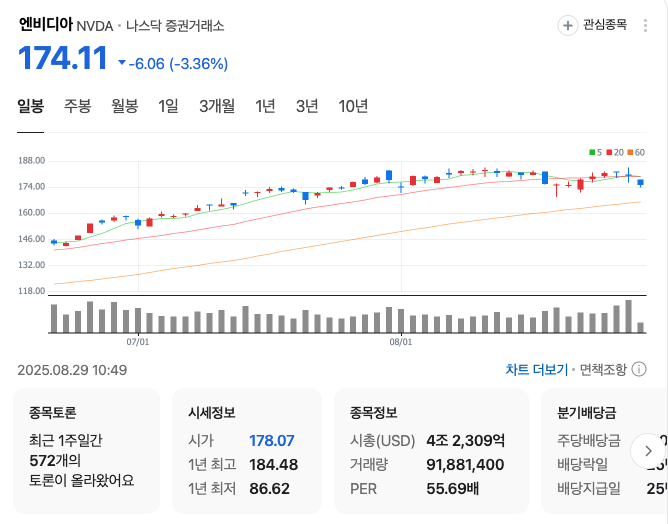Click the tallest volume bar near the right end

pyautogui.click(x=628, y=316)
